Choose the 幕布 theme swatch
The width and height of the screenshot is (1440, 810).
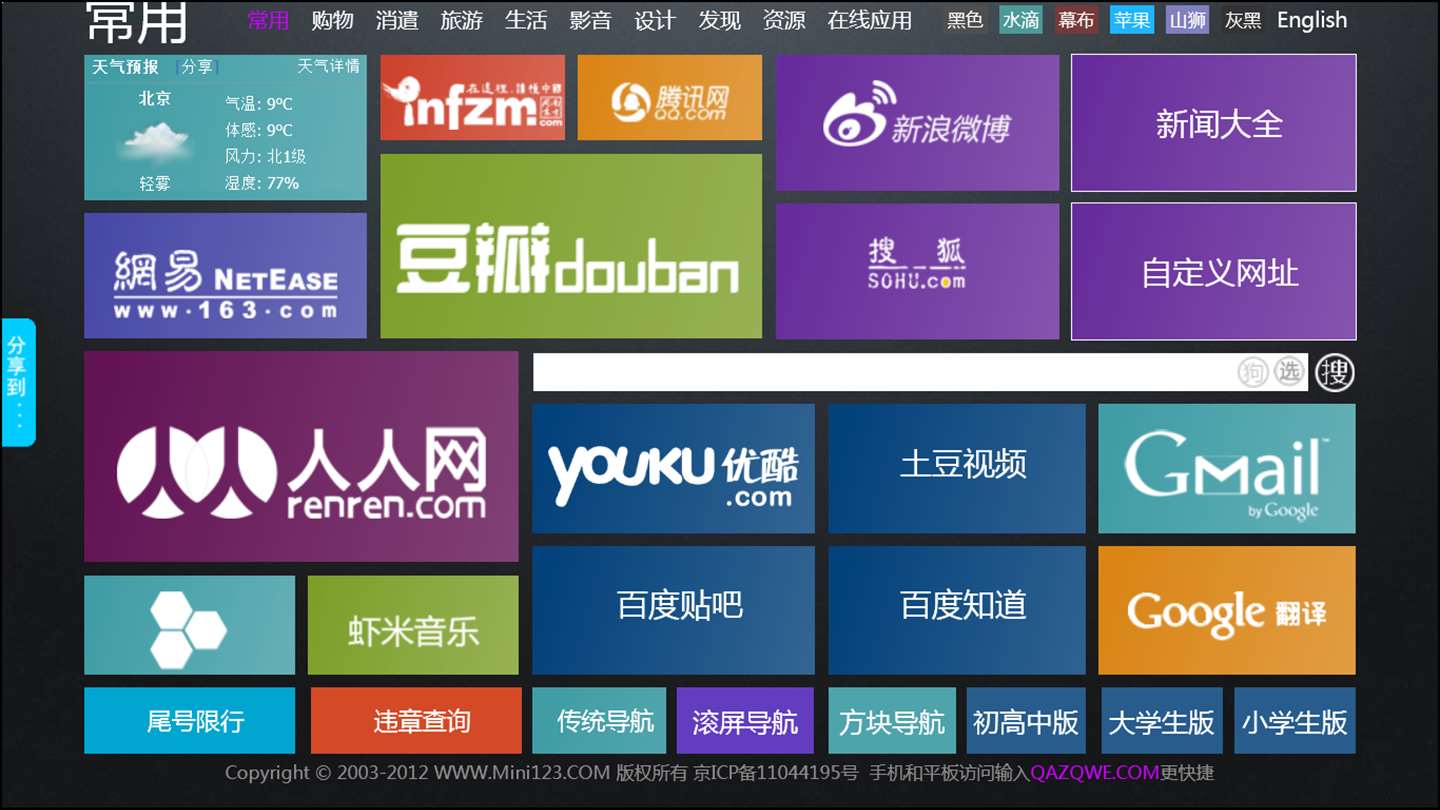pyautogui.click(x=1076, y=20)
